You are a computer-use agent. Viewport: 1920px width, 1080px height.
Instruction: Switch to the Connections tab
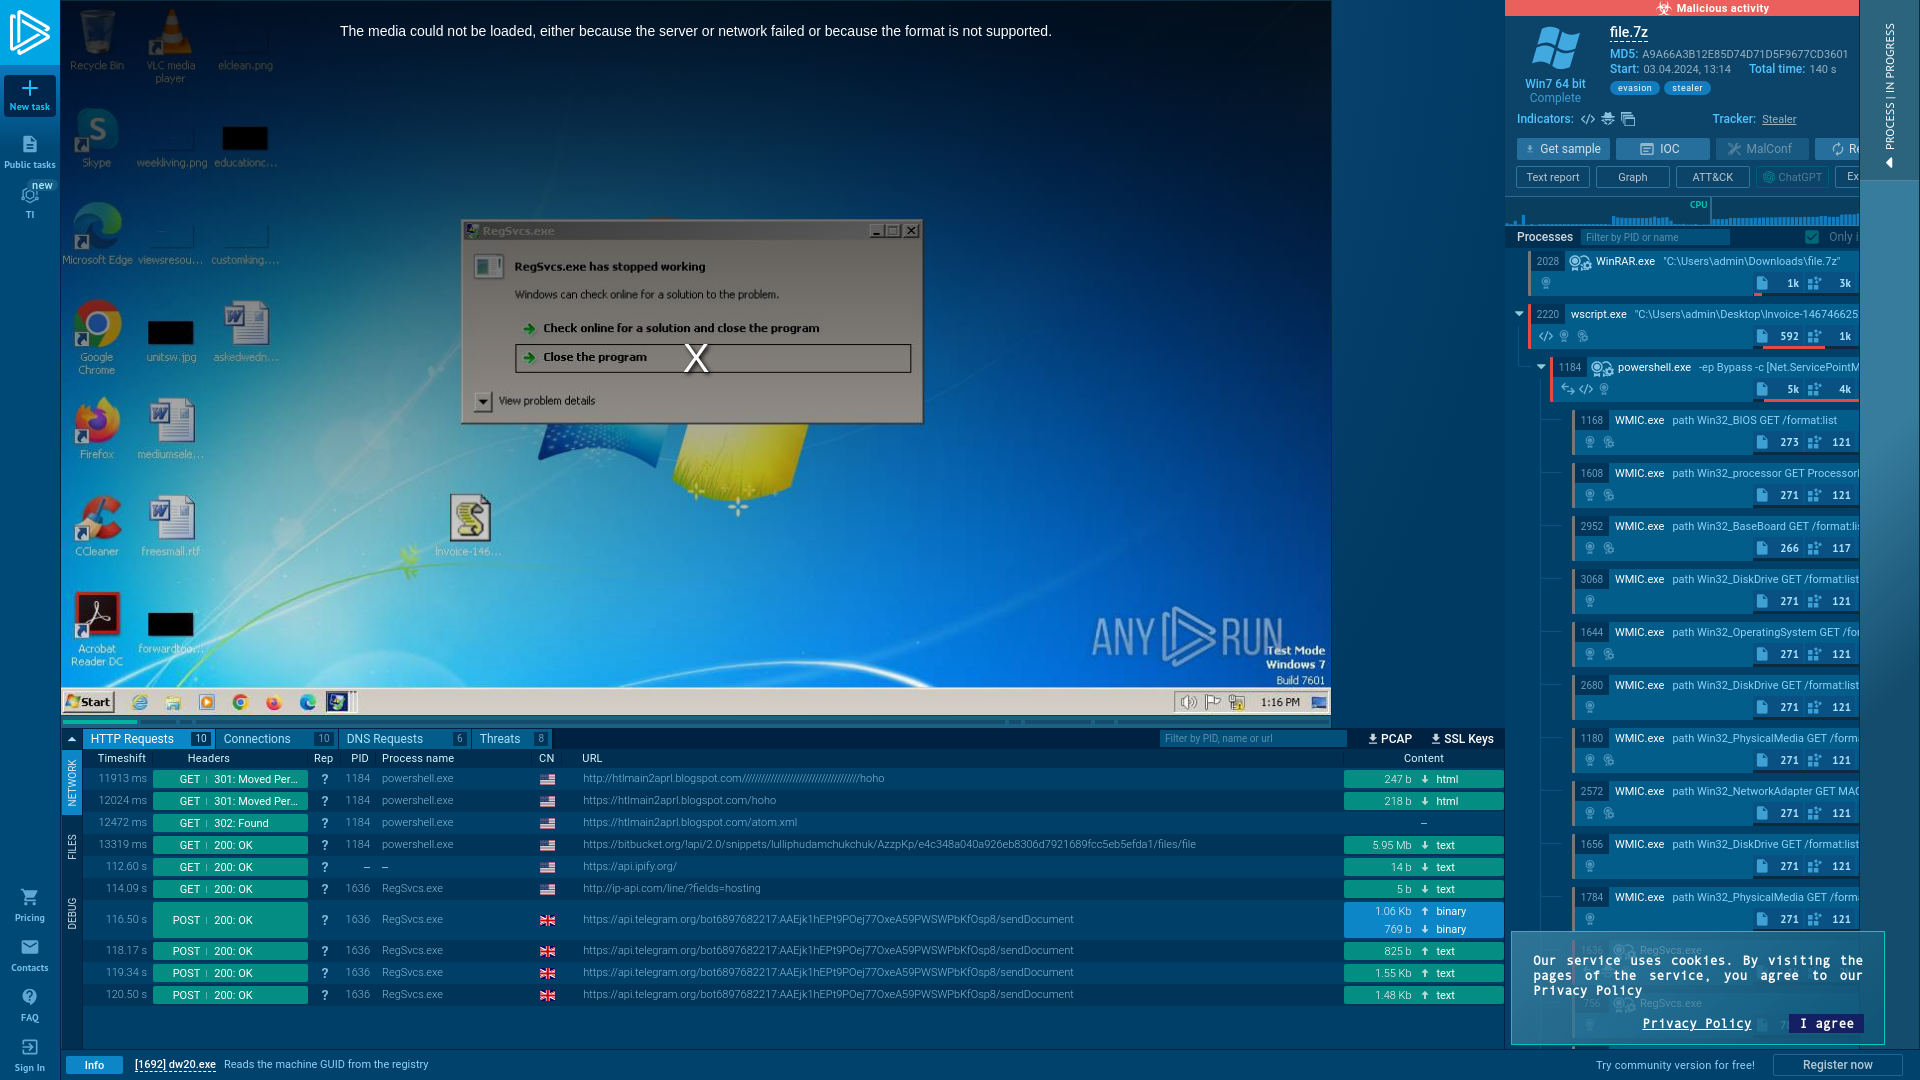(277, 739)
